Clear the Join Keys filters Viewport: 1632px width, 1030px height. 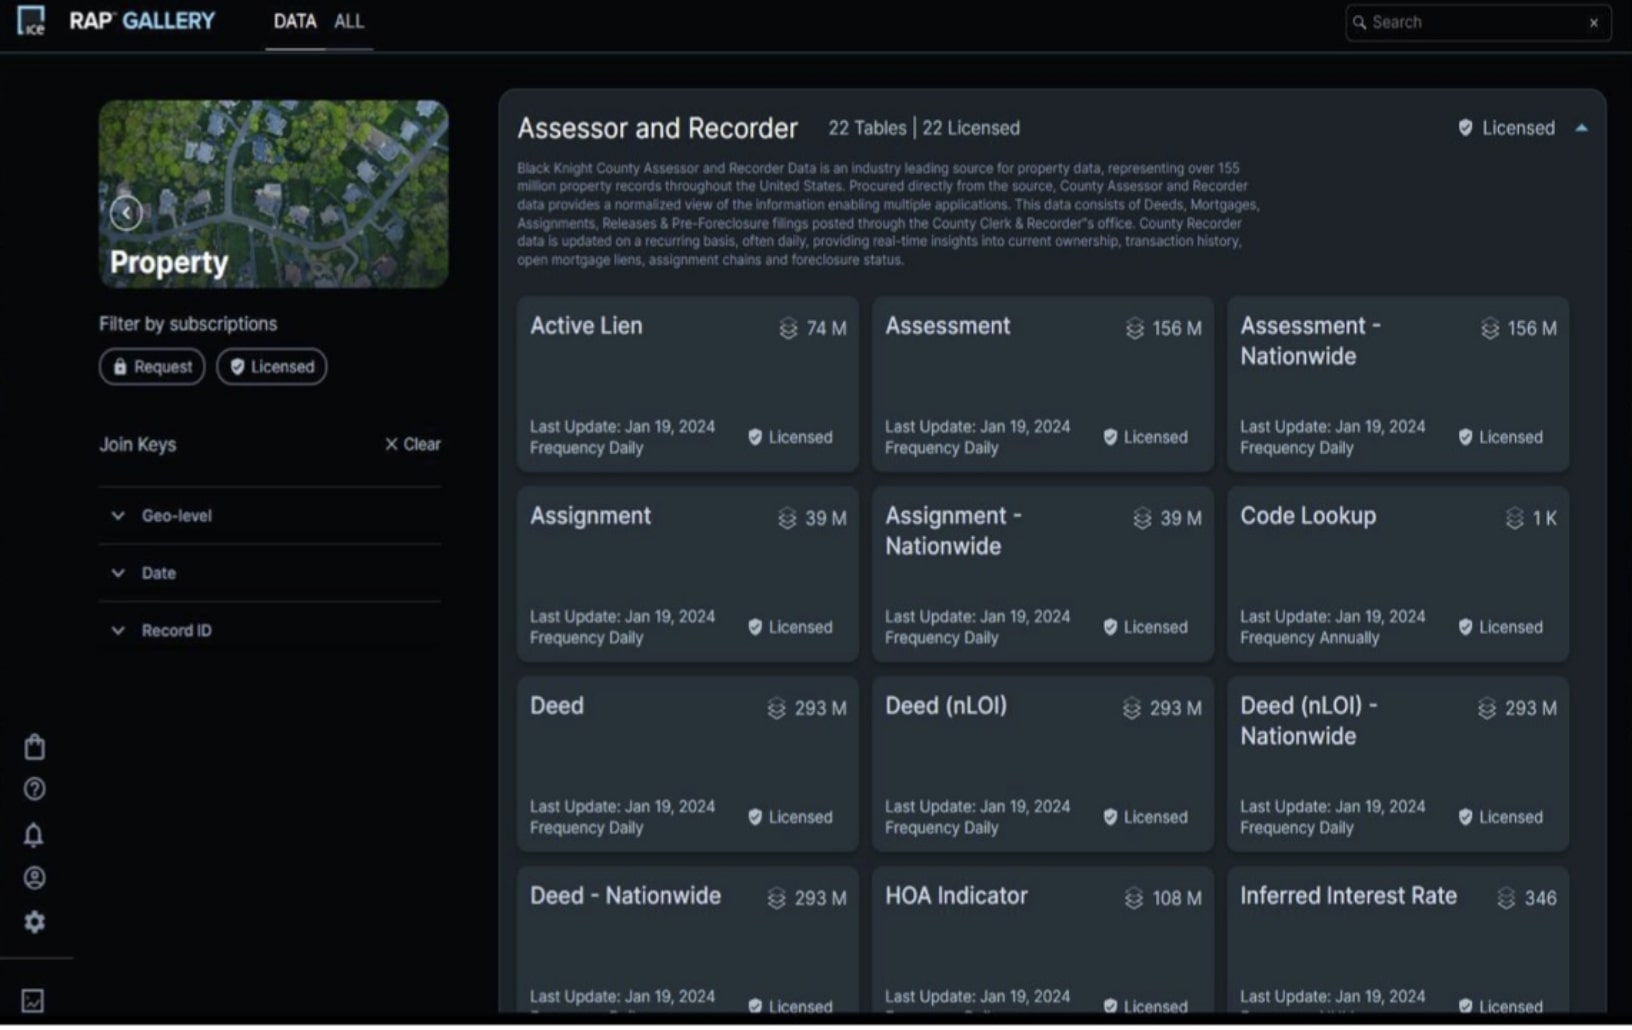coord(412,444)
